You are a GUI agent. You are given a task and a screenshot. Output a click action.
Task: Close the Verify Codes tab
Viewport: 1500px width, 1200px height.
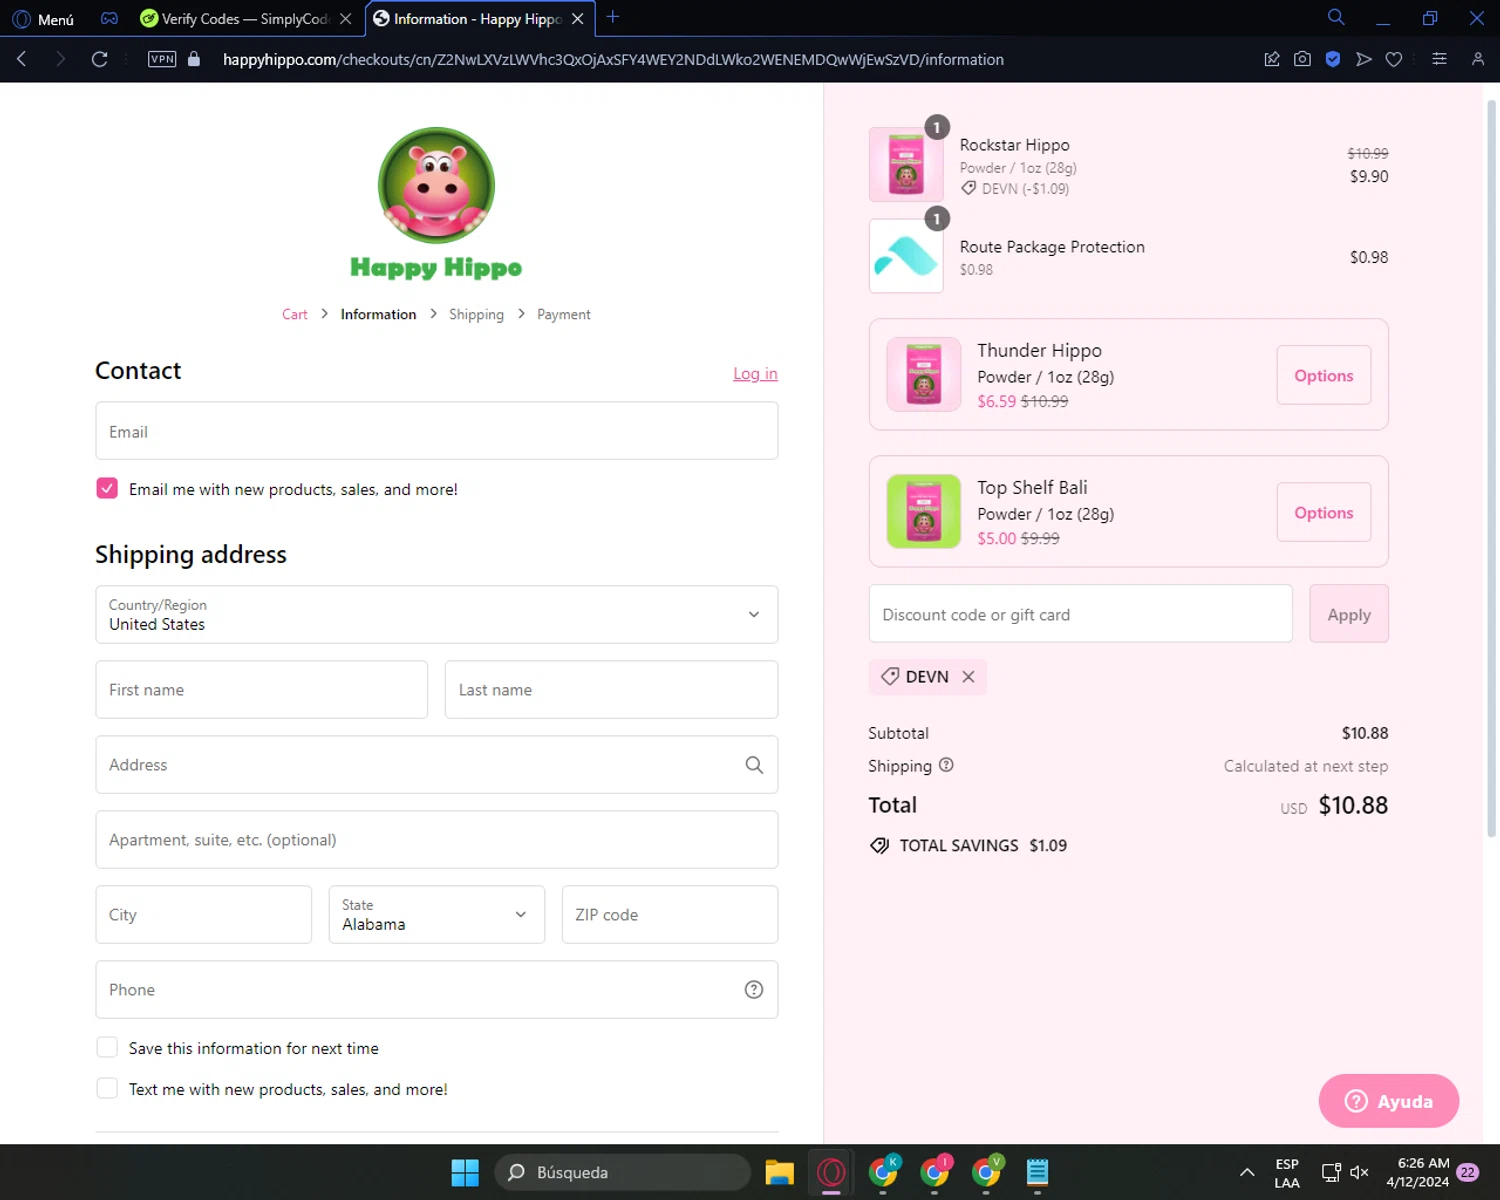click(346, 19)
